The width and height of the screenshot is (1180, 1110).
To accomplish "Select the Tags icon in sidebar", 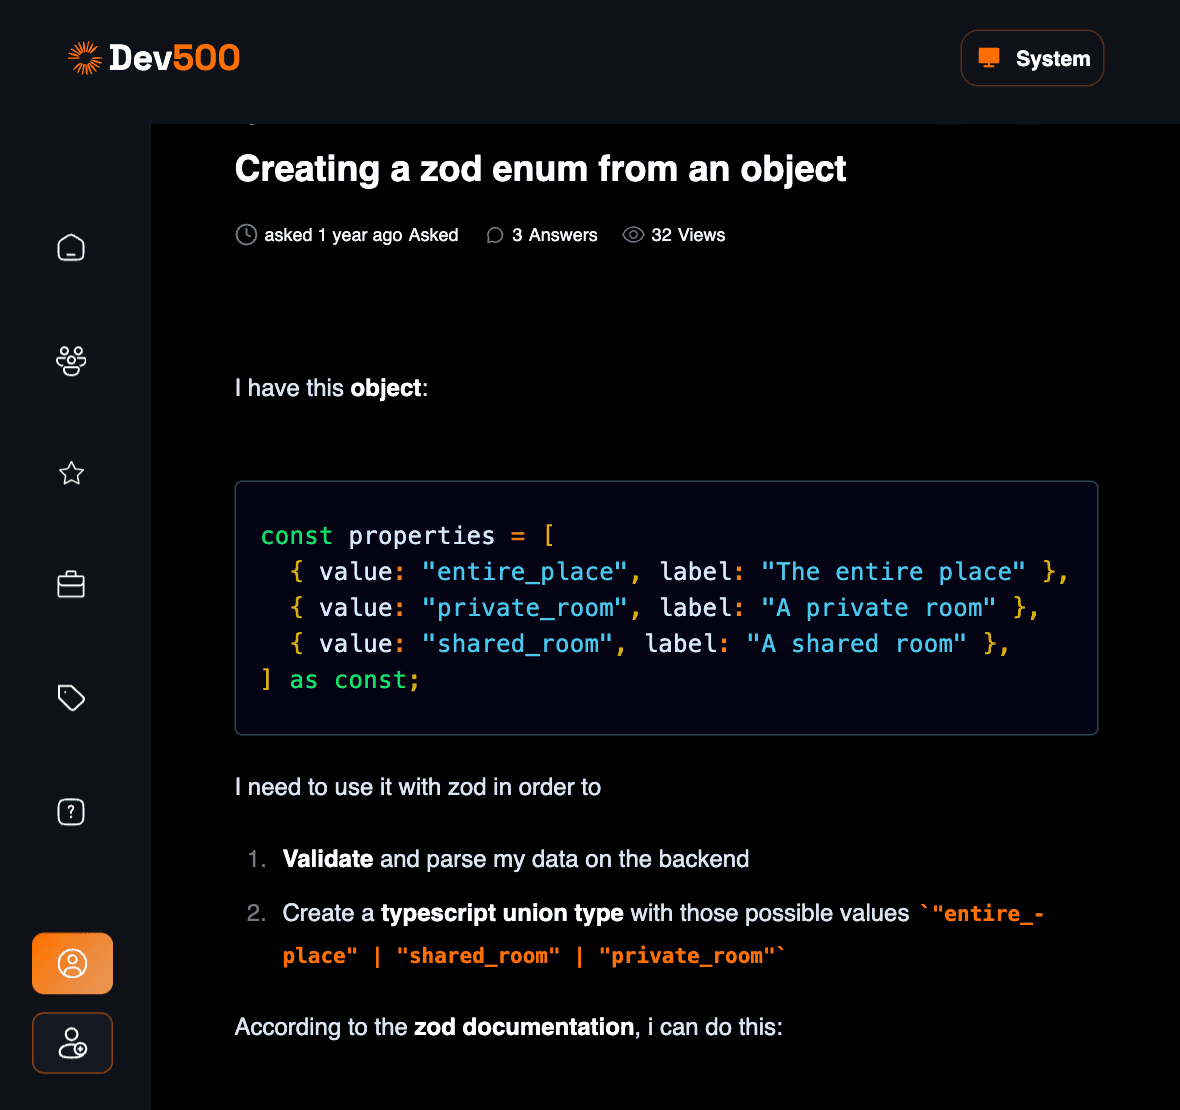I will click(x=71, y=697).
